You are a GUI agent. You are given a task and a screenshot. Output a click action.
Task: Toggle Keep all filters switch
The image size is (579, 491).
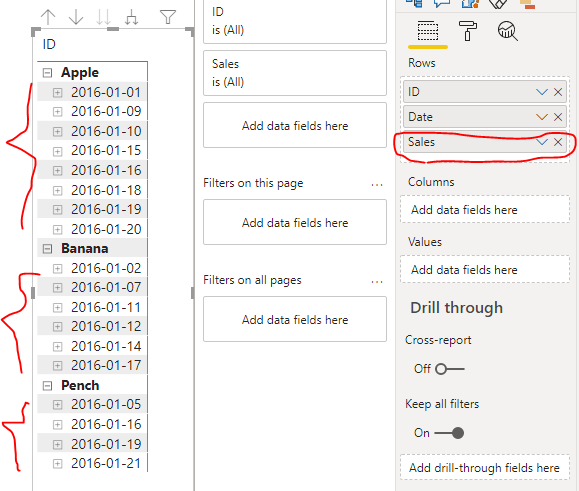click(449, 433)
